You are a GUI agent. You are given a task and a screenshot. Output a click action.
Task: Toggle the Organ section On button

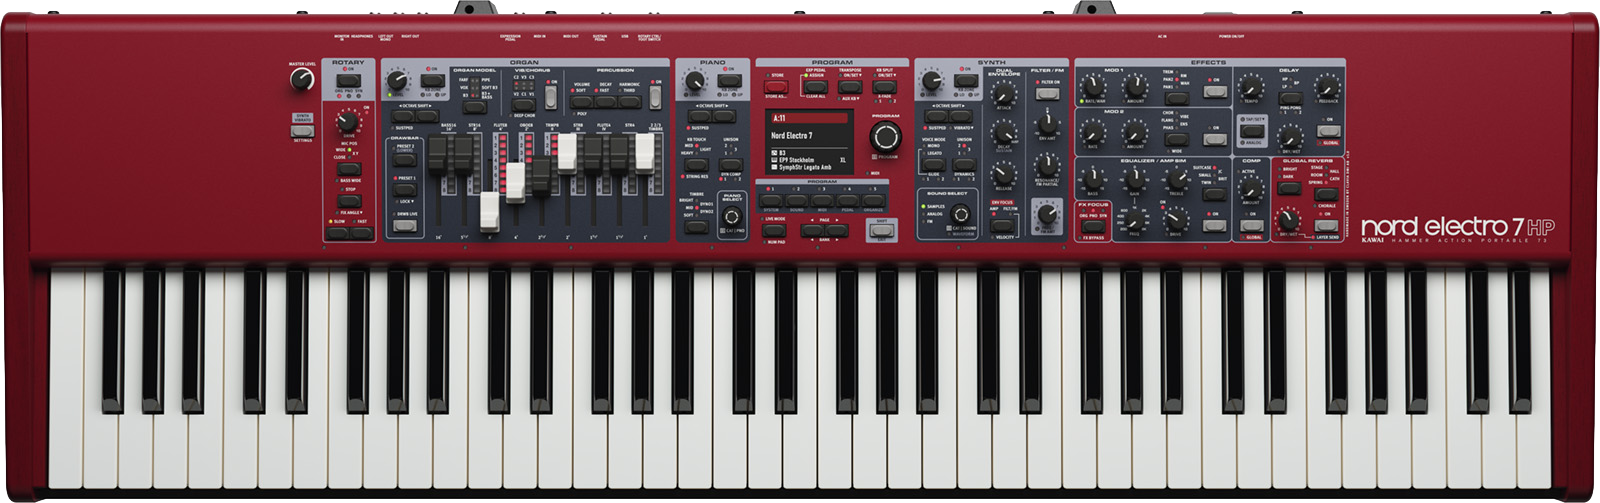coord(432,81)
